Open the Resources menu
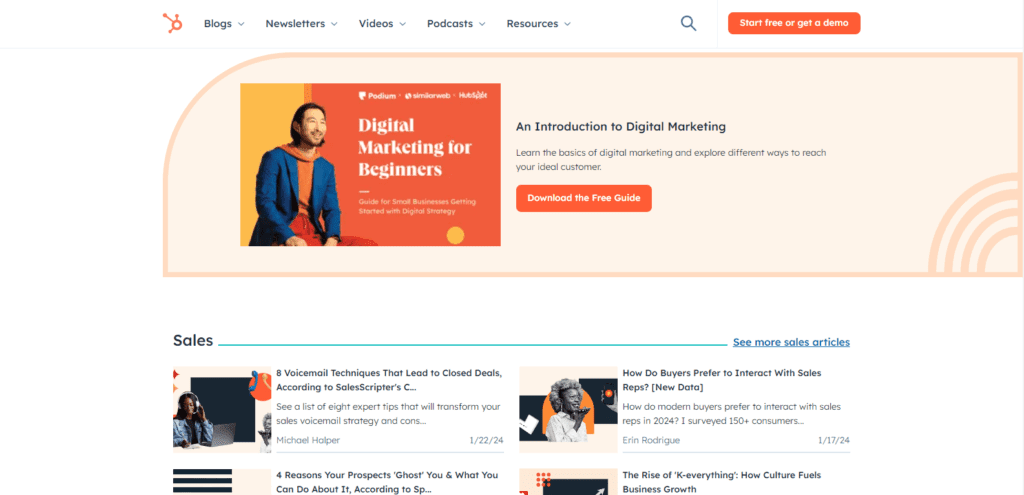 pyautogui.click(x=539, y=24)
